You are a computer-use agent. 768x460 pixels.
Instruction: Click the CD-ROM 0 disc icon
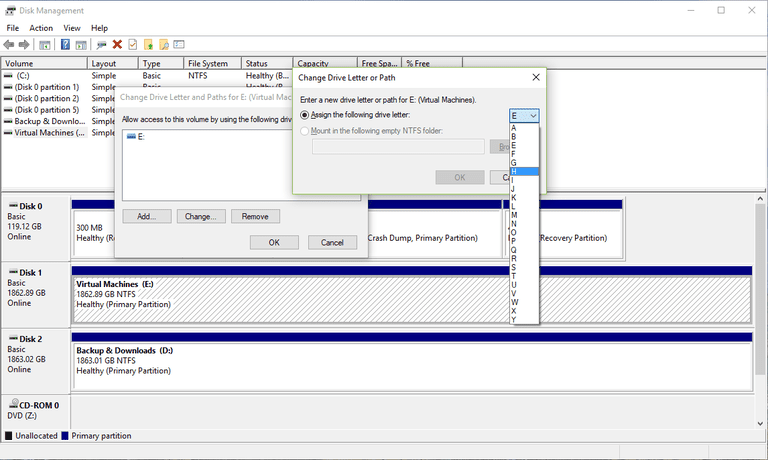tap(14, 404)
